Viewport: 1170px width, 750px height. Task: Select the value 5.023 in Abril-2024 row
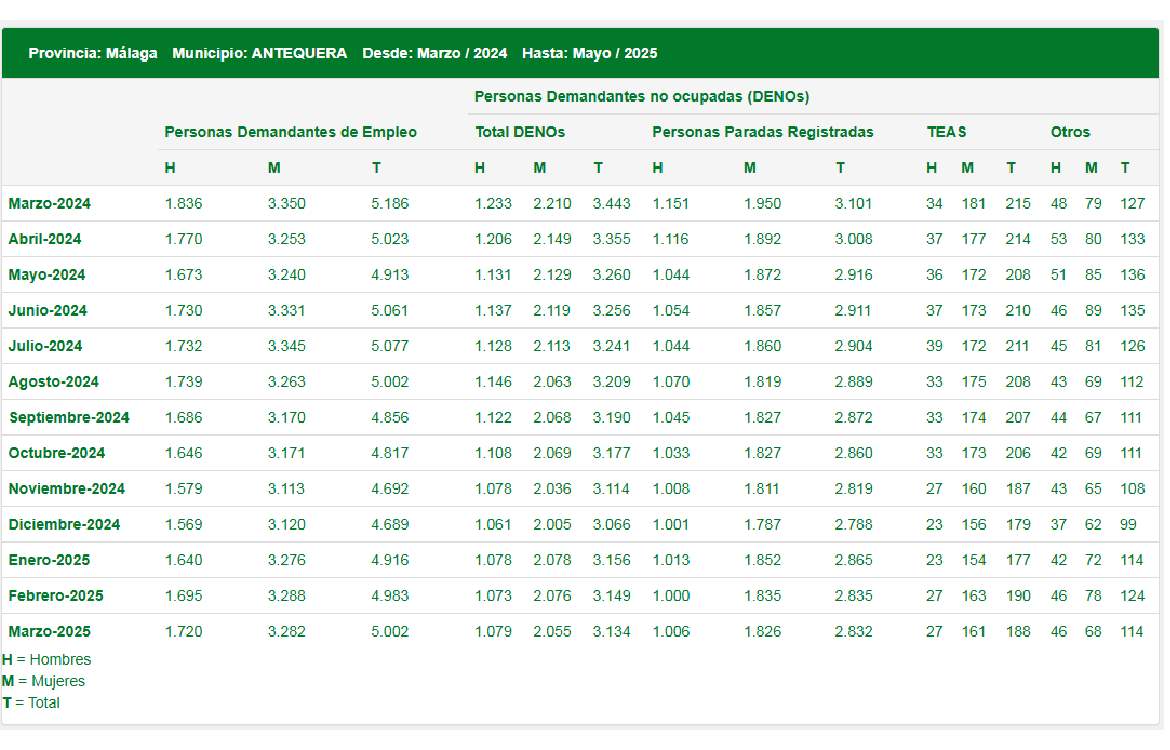[x=390, y=240]
